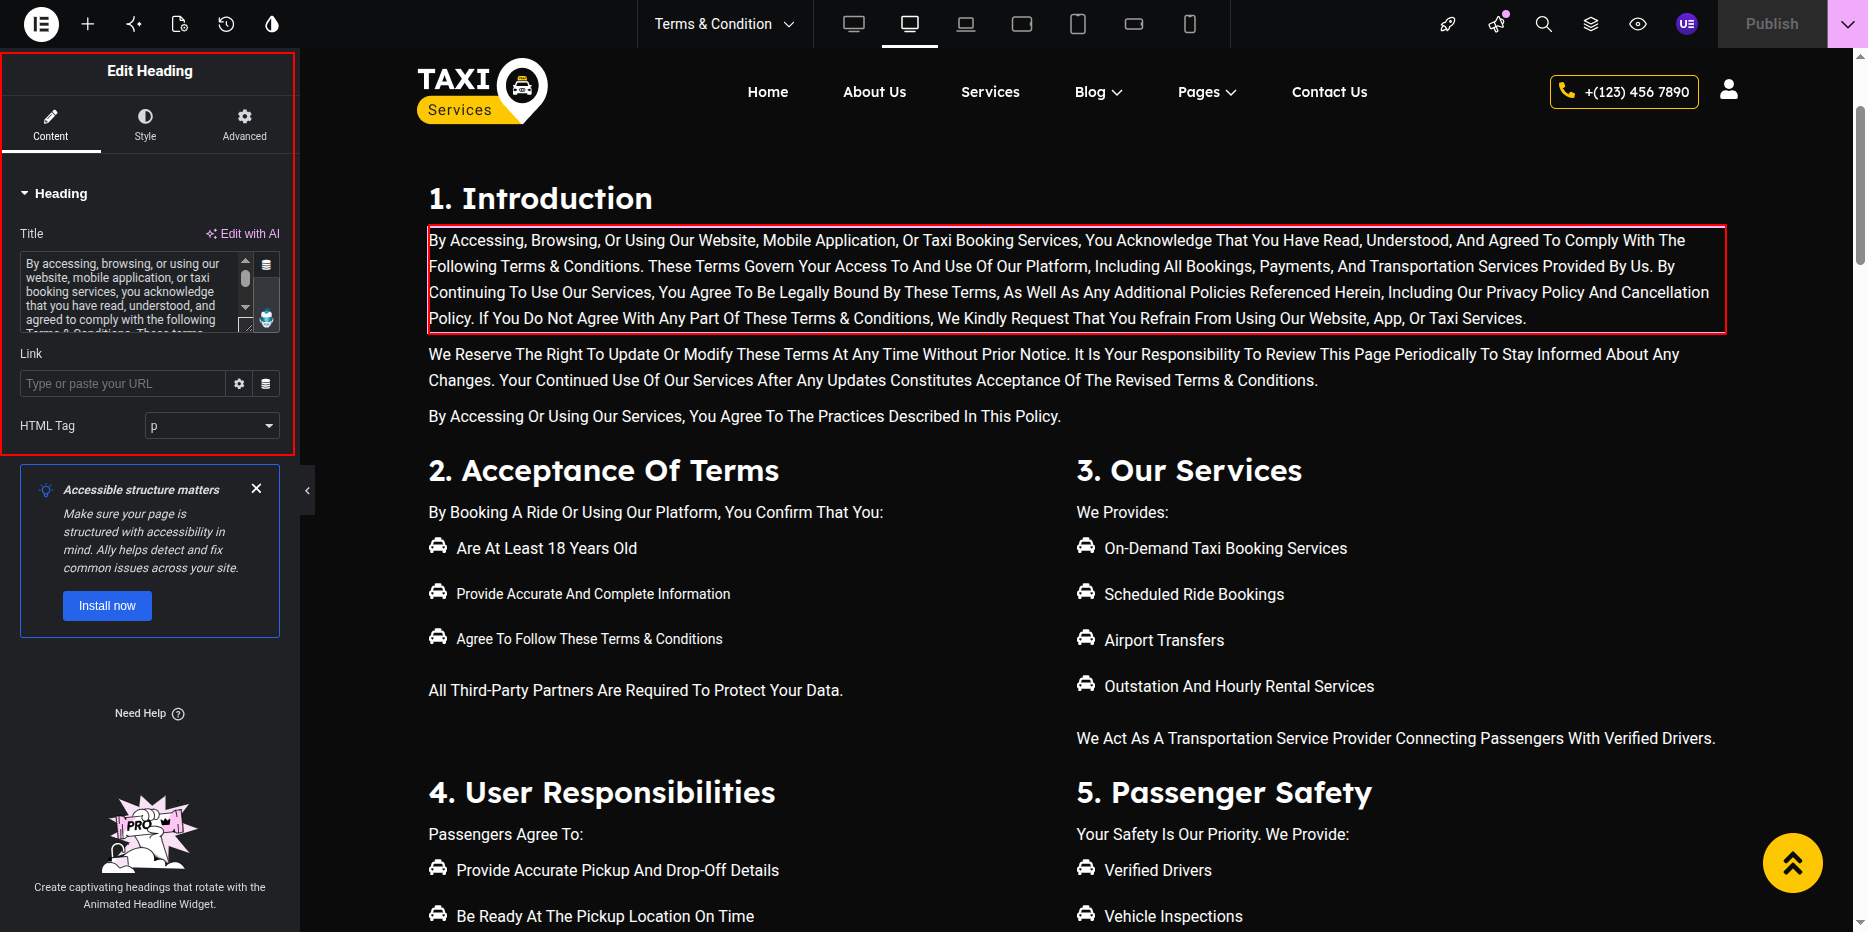
Task: Click the yellow scroll-to-top arrow button
Action: 1793,863
